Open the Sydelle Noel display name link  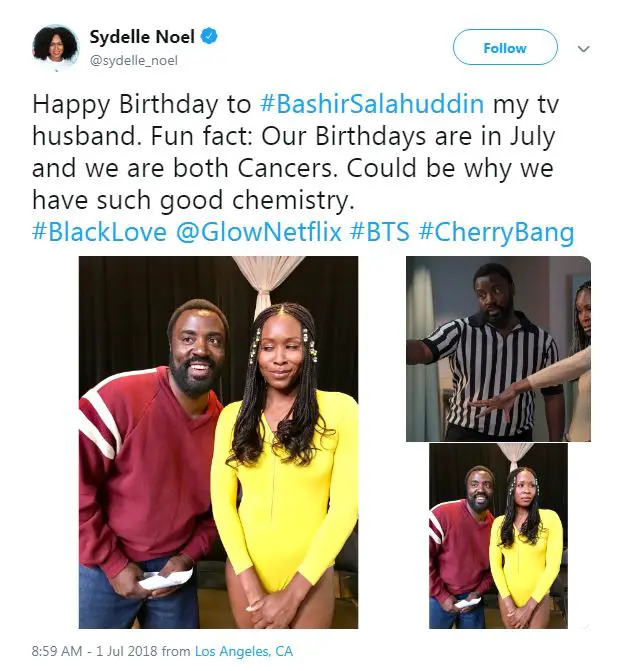142,37
